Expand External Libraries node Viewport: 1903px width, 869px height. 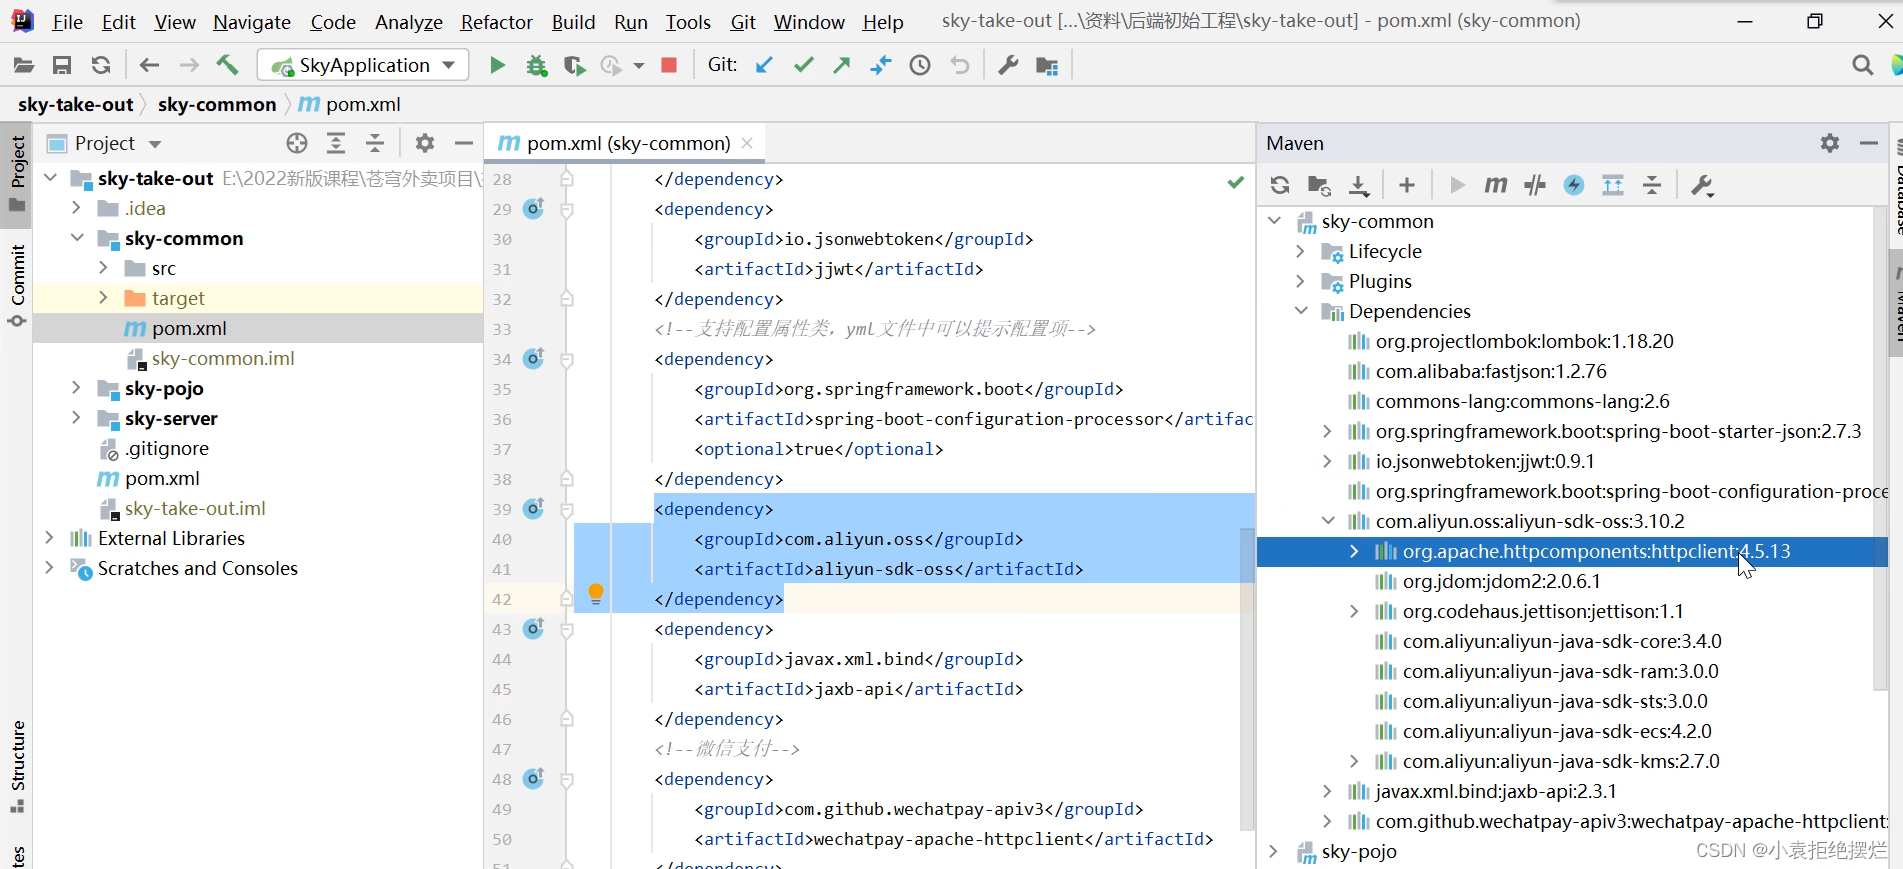[49, 538]
